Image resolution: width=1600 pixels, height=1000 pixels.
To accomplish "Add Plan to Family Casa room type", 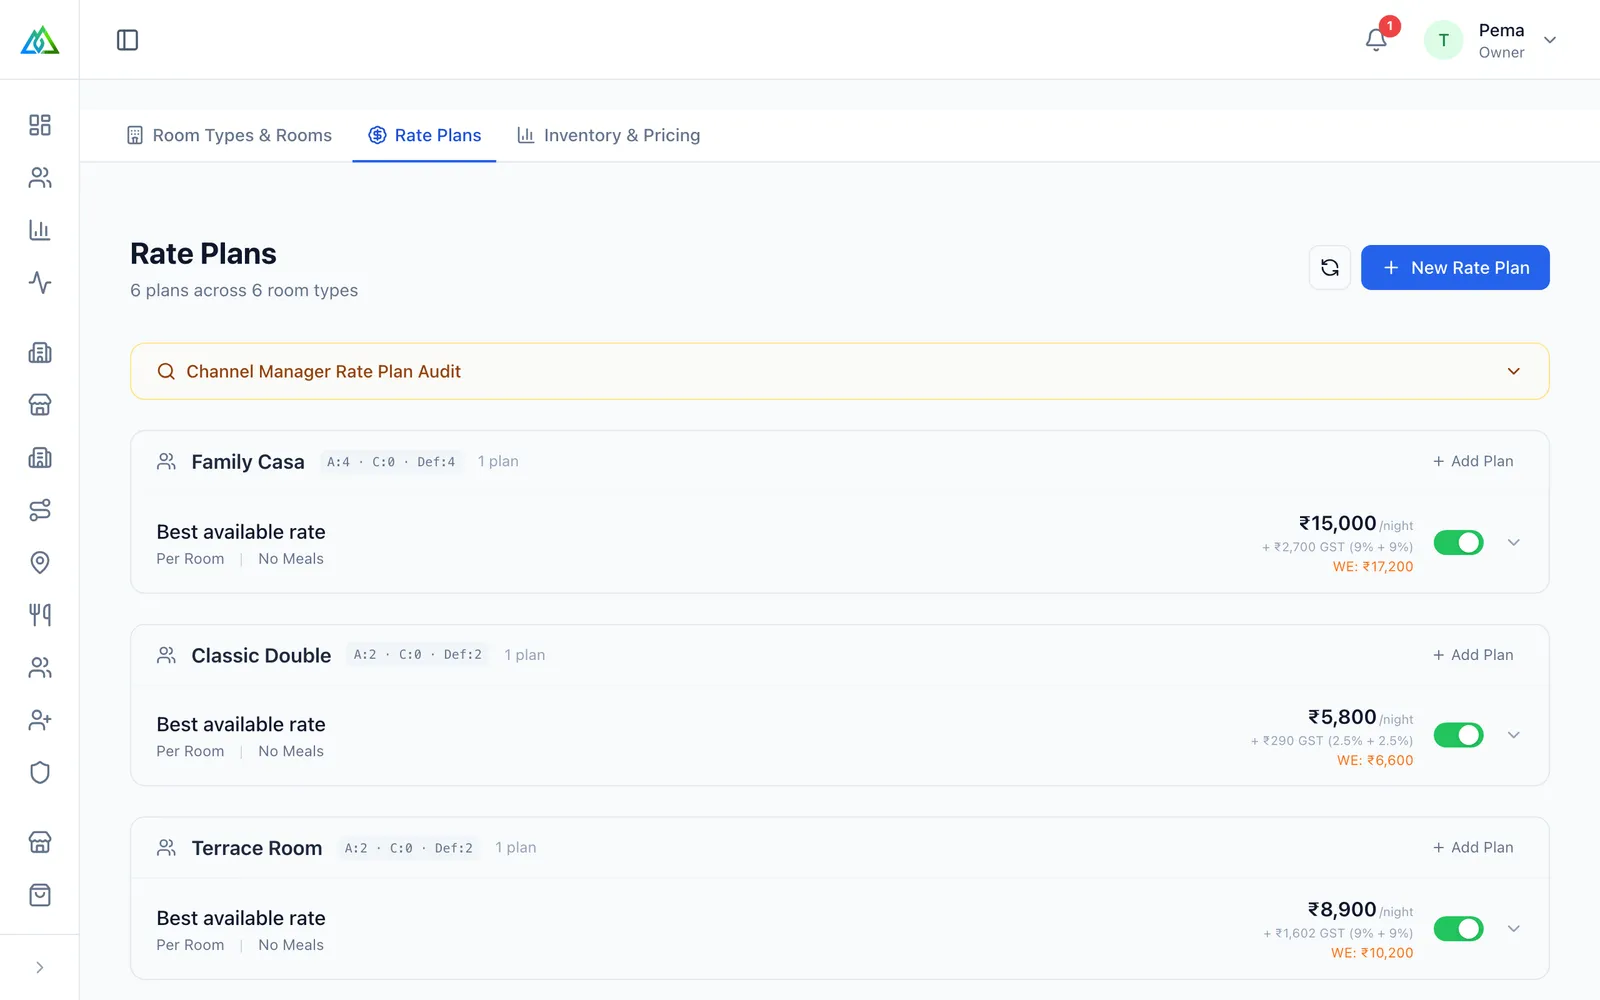I will 1473,461.
